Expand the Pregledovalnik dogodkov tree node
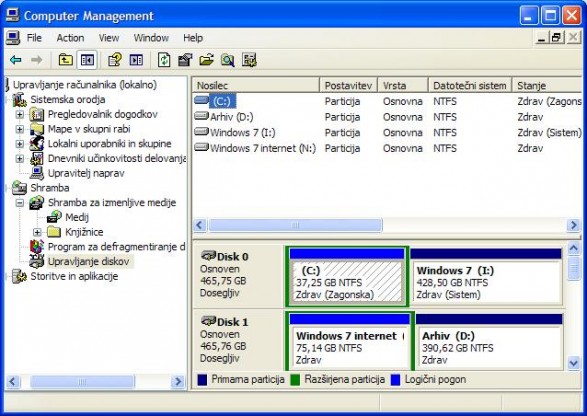Viewport: 587px width, 416px height. [x=20, y=115]
